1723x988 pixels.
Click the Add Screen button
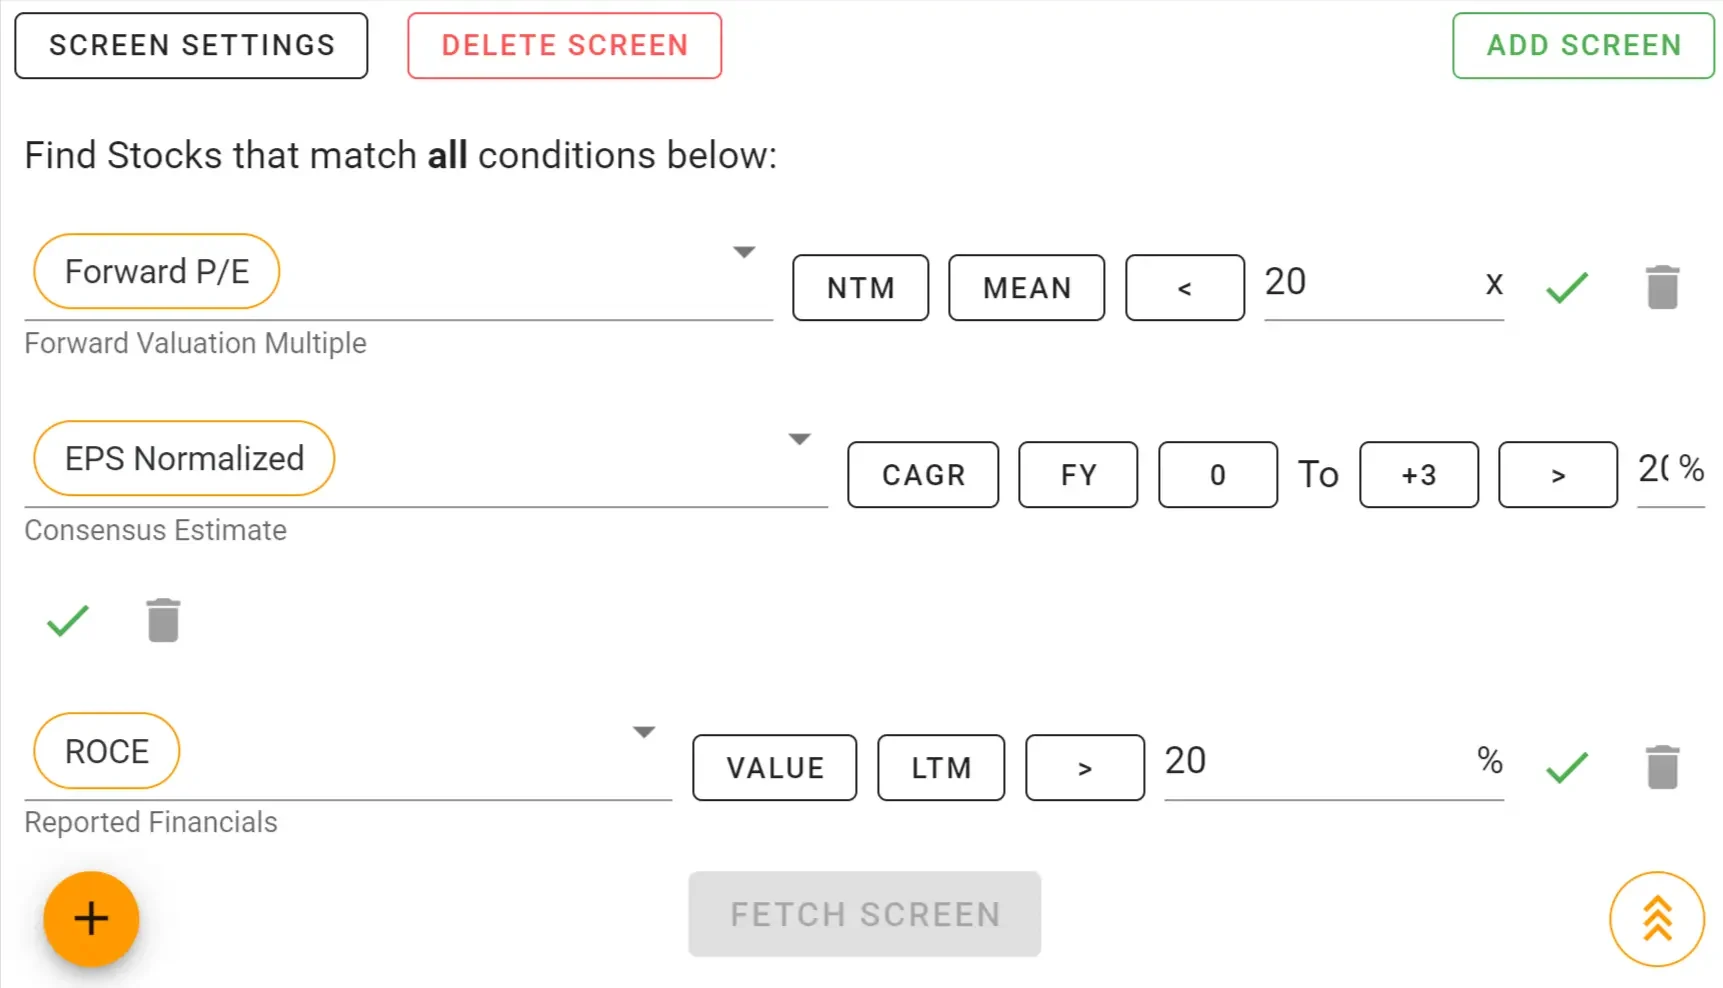tap(1583, 46)
